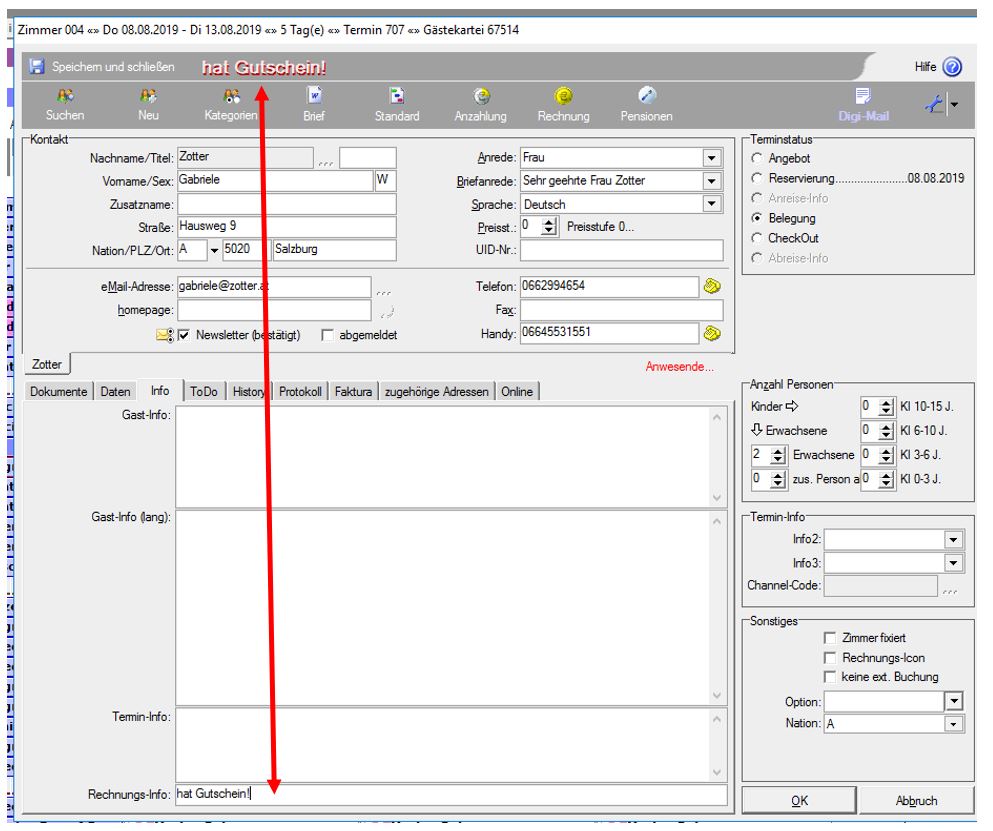Check the keine ext. Buchung checkbox
The width and height of the screenshot is (993, 831).
tap(830, 677)
